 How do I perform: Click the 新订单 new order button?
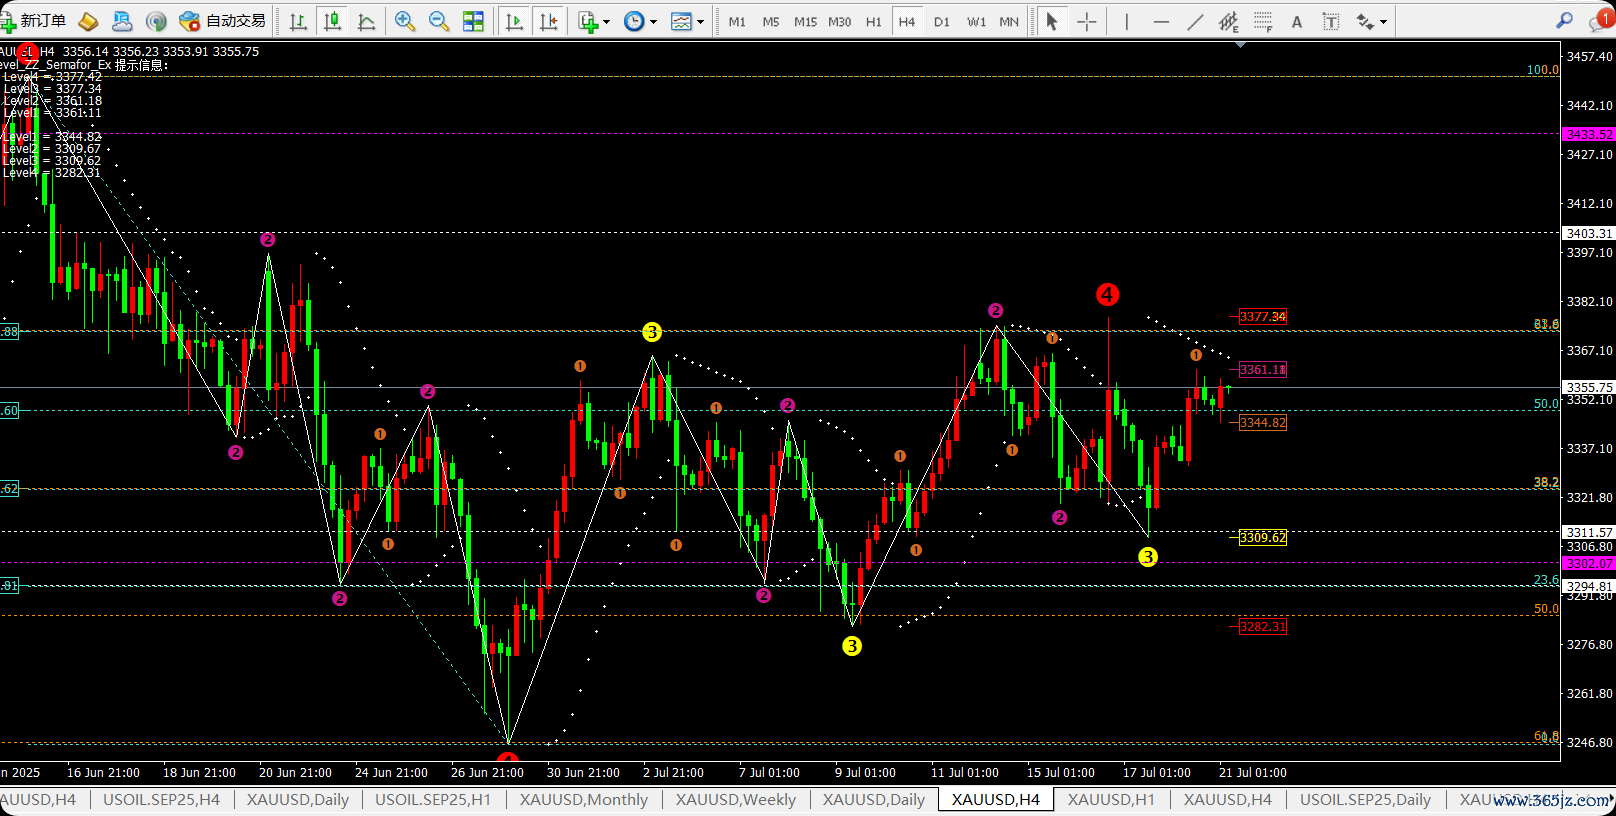(x=34, y=21)
